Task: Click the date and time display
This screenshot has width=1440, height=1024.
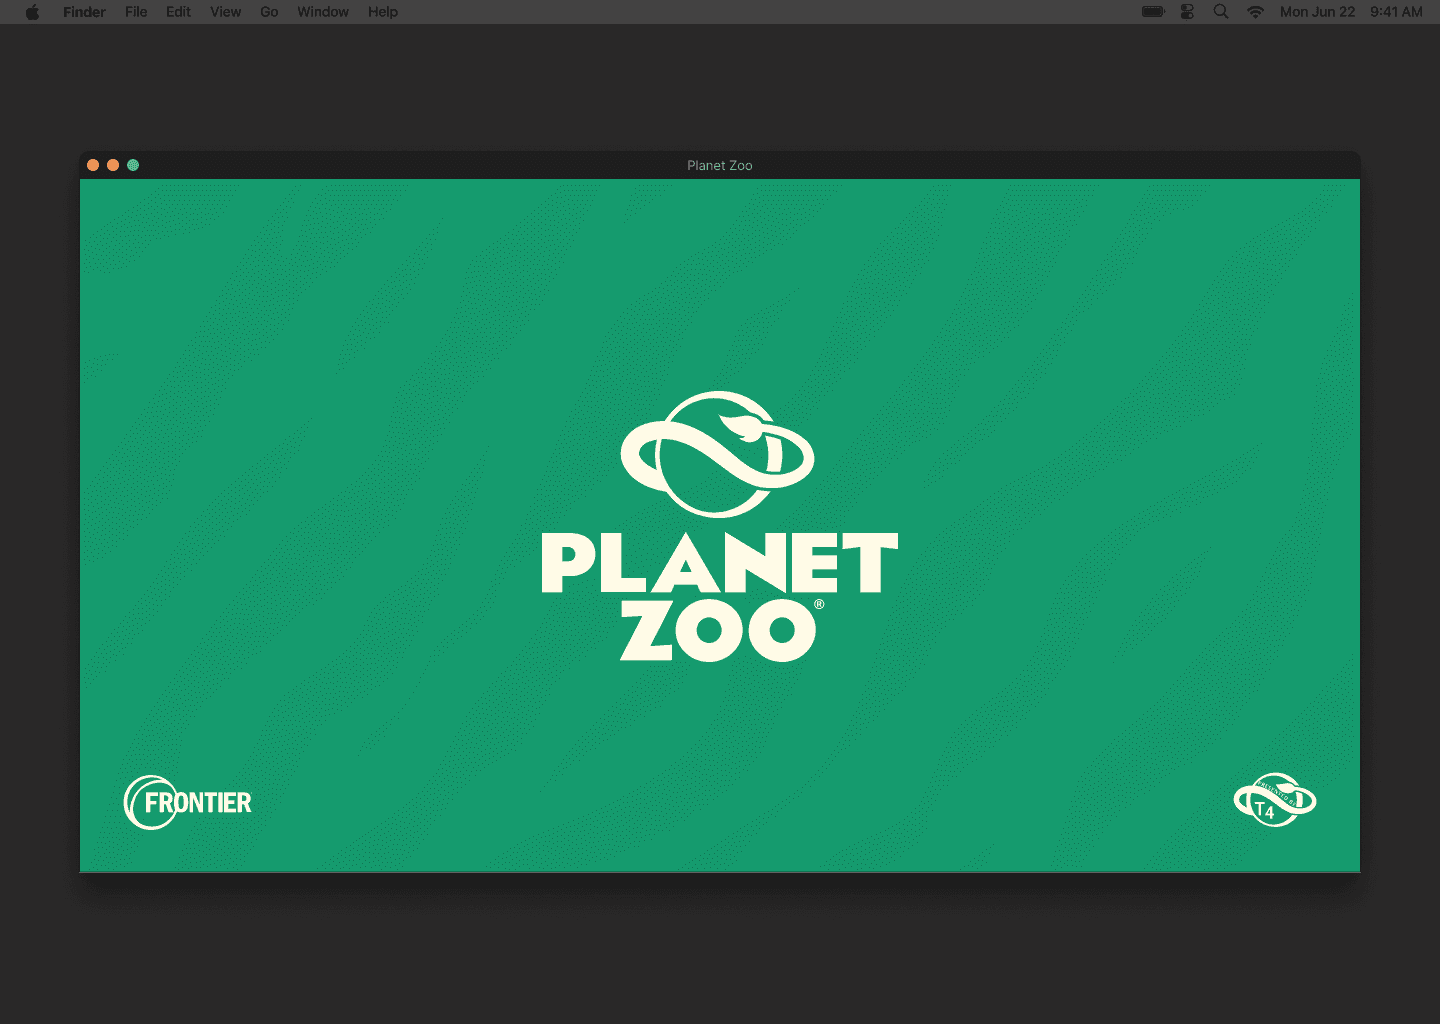Action: pos(1351,12)
